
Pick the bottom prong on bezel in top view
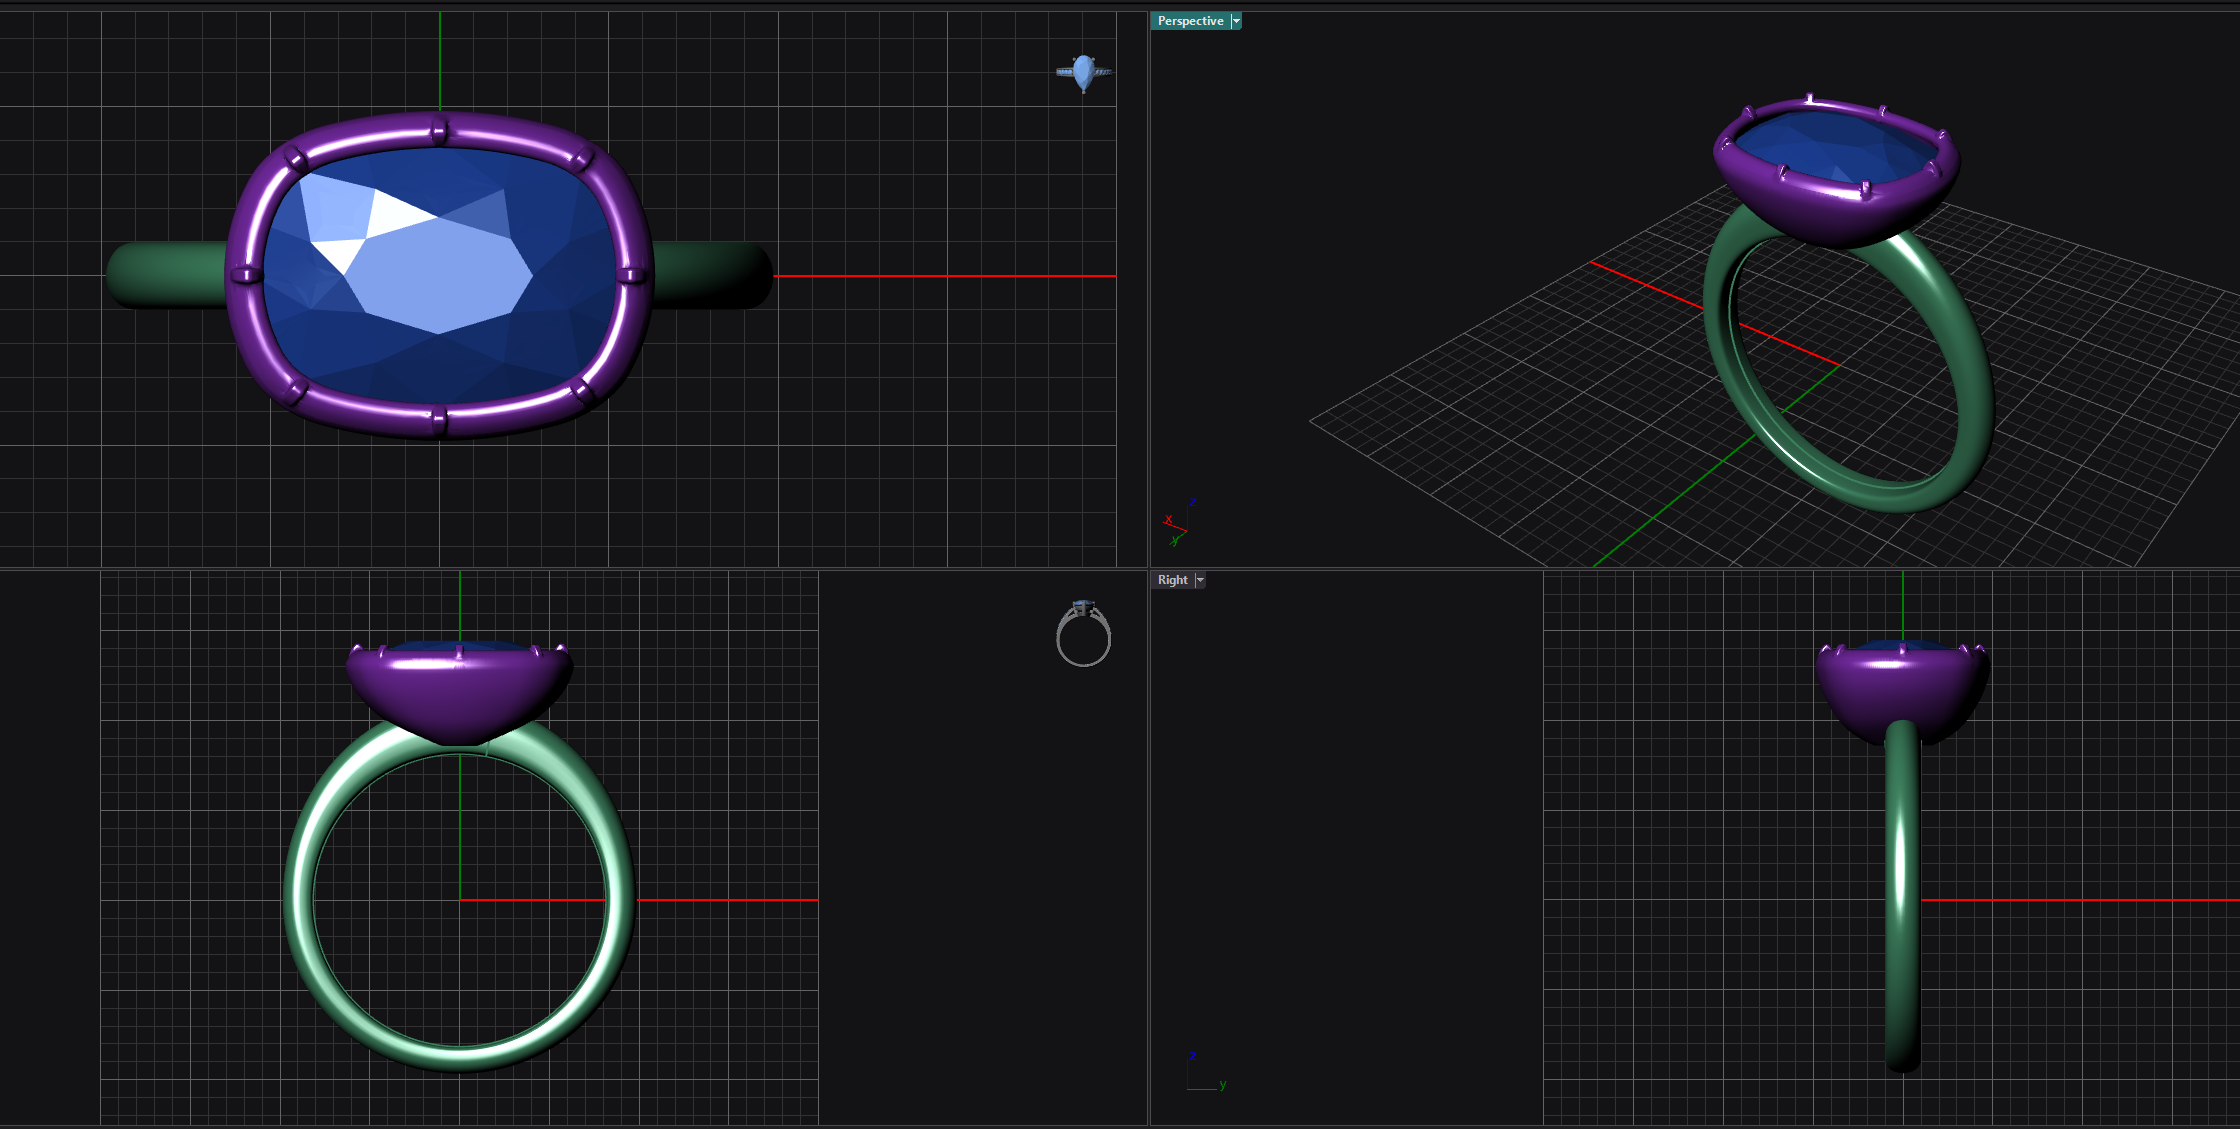point(439,421)
